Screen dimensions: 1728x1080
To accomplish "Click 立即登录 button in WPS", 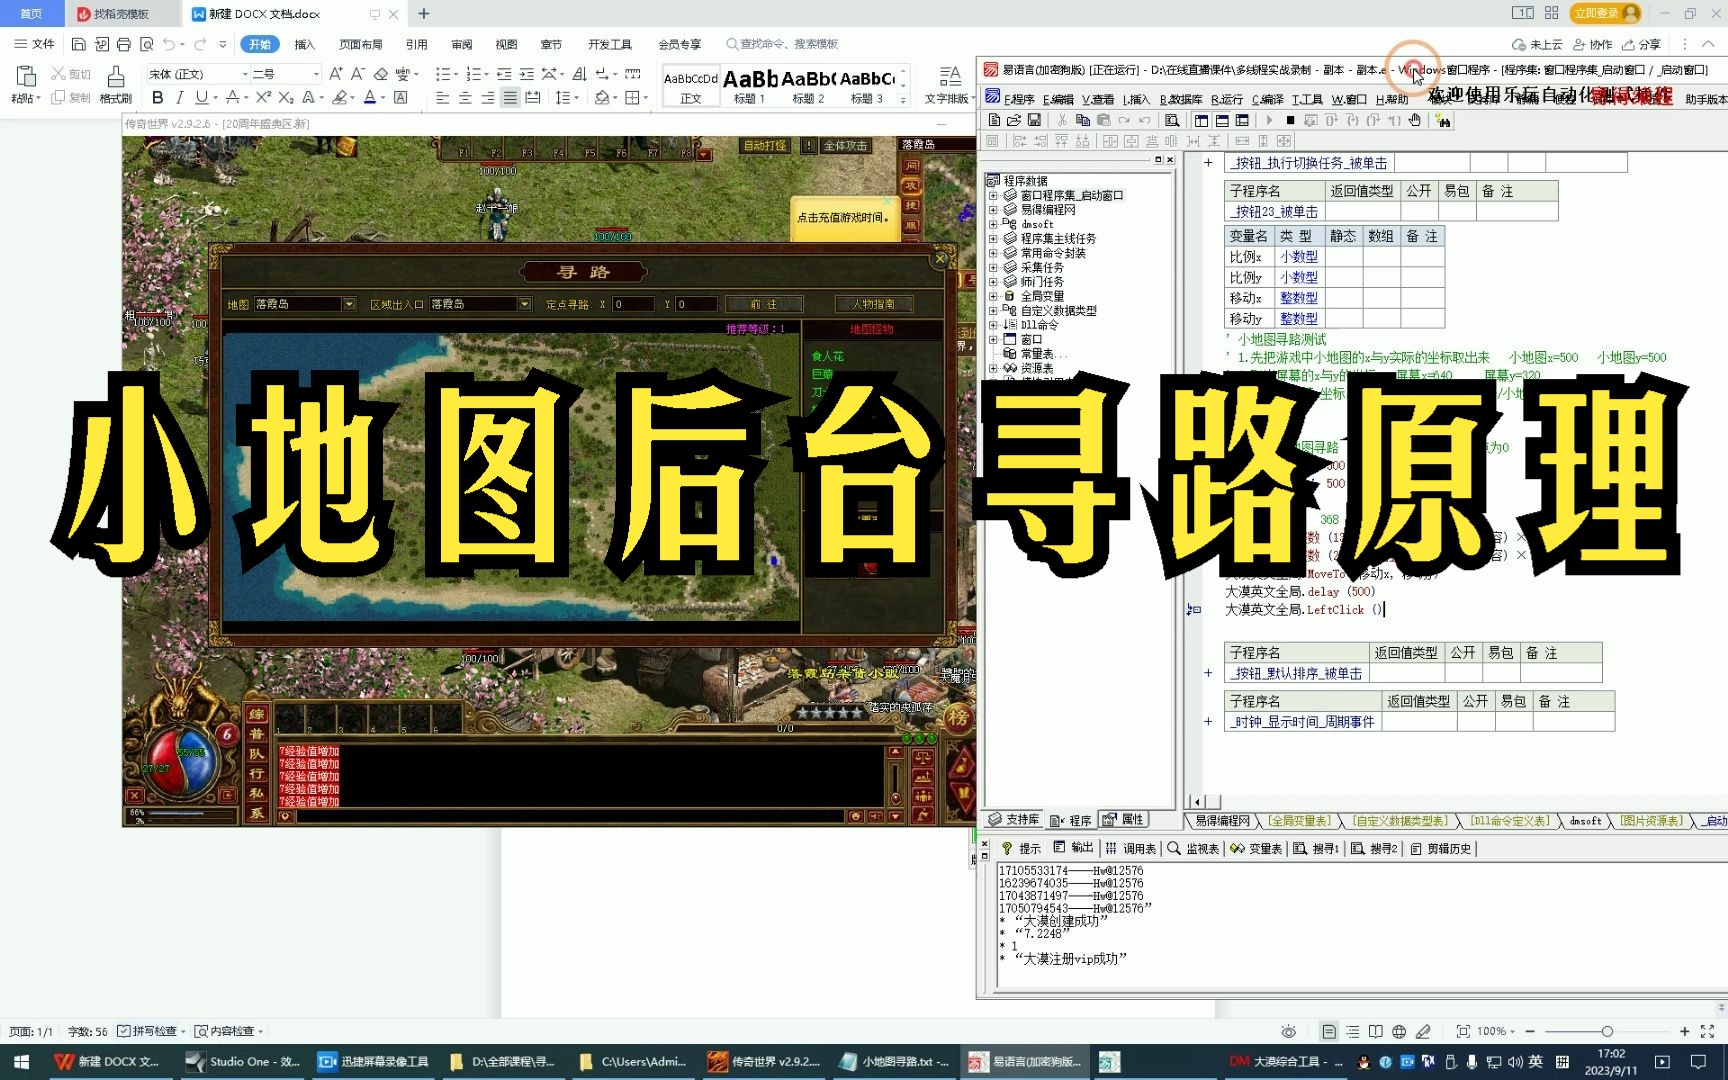I will [1606, 13].
